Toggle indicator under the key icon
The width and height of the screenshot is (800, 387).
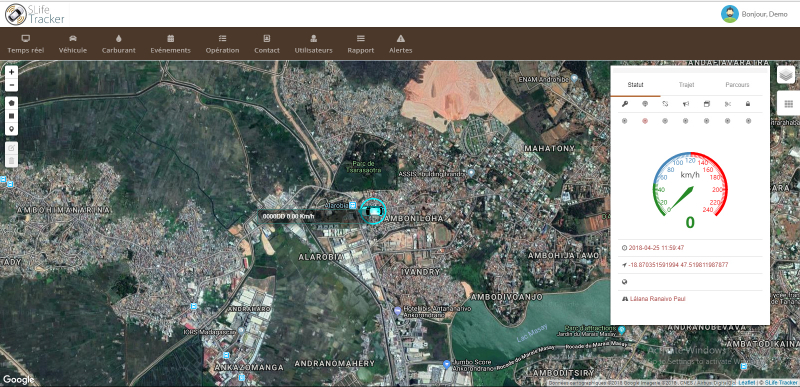[x=624, y=121]
